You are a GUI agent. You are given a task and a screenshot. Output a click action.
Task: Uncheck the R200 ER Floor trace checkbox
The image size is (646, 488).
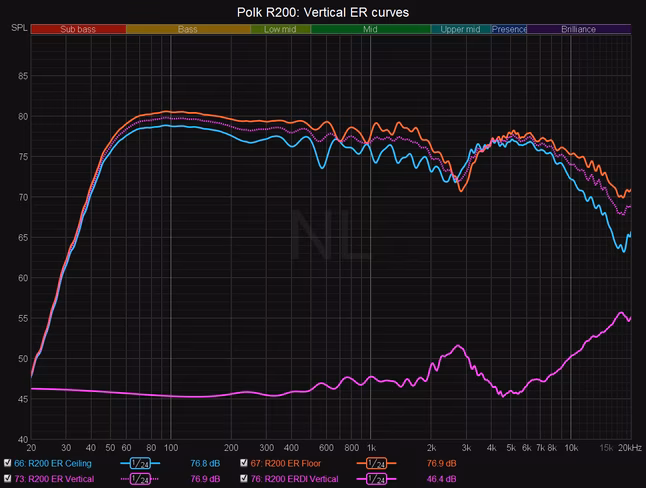coord(244,463)
